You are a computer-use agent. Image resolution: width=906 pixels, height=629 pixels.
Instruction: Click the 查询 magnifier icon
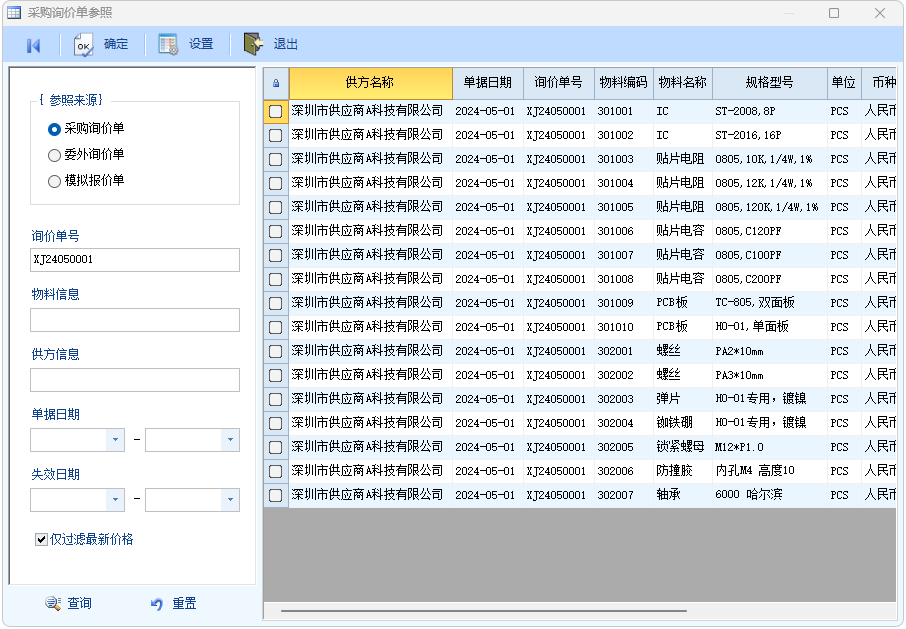click(x=53, y=603)
